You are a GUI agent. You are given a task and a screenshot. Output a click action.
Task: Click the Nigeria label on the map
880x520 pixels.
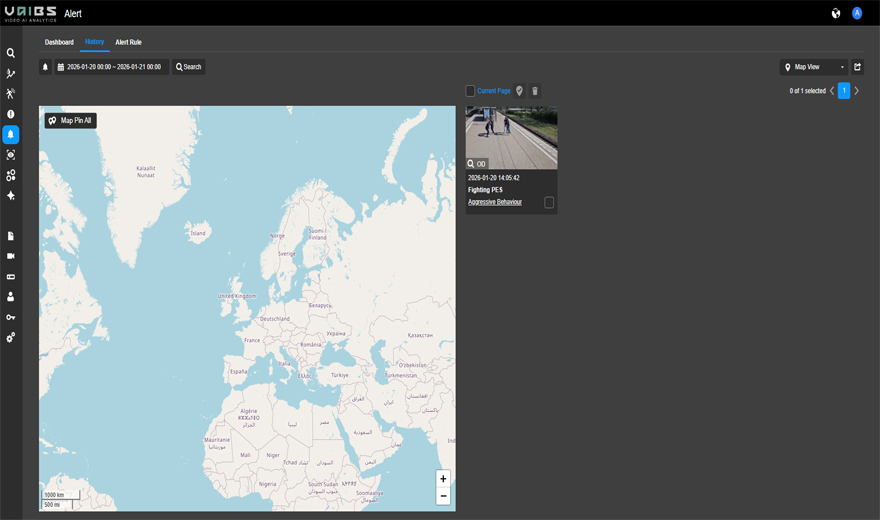point(268,484)
